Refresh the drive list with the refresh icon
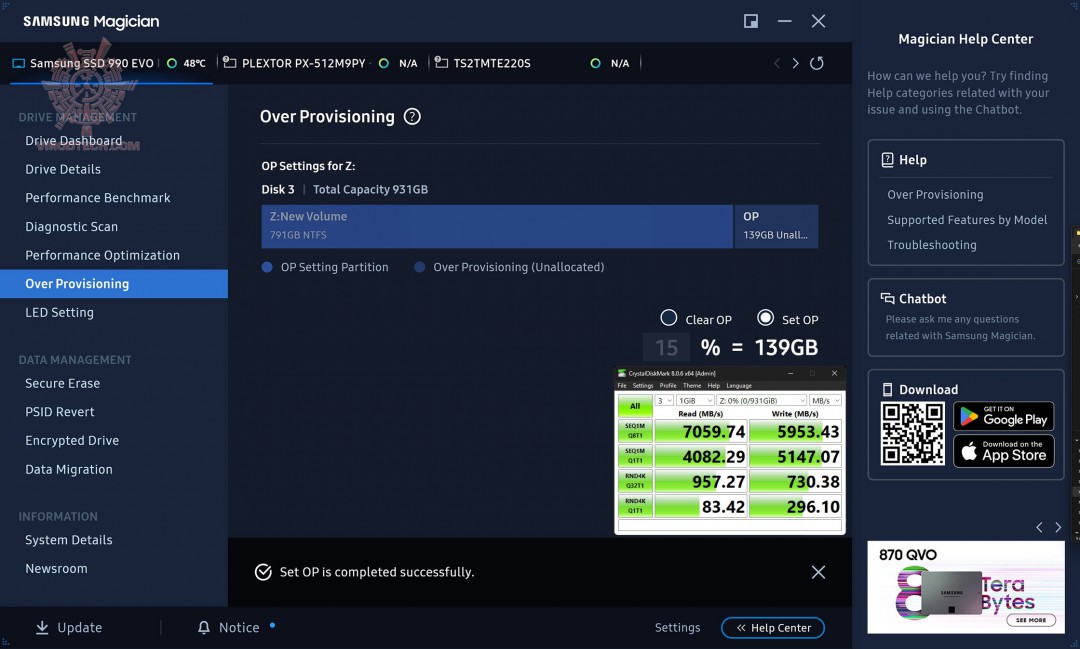This screenshot has height=649, width=1080. coord(816,62)
